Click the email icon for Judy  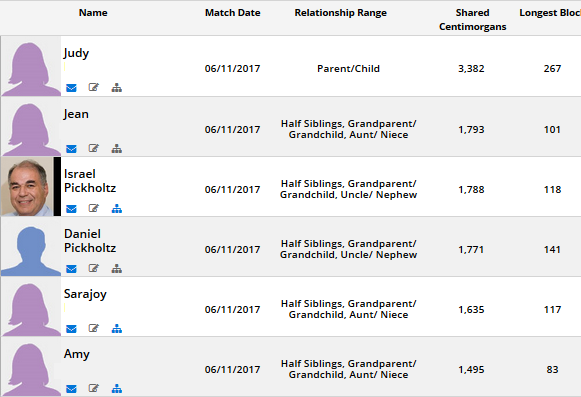coord(71,88)
